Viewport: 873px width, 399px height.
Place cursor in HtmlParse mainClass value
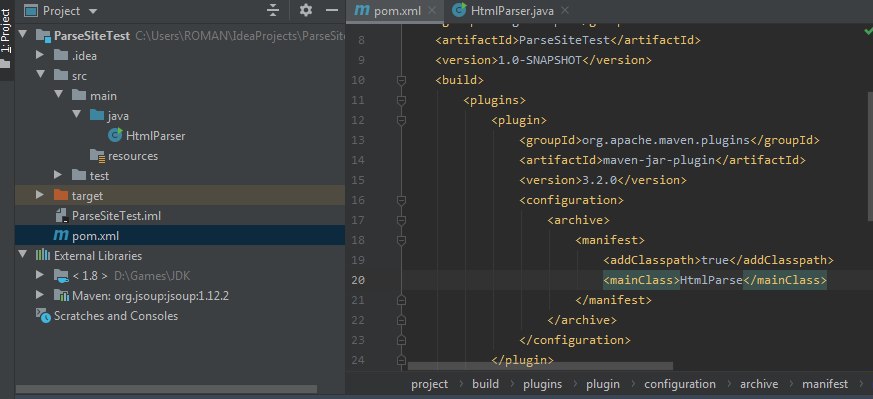click(711, 280)
